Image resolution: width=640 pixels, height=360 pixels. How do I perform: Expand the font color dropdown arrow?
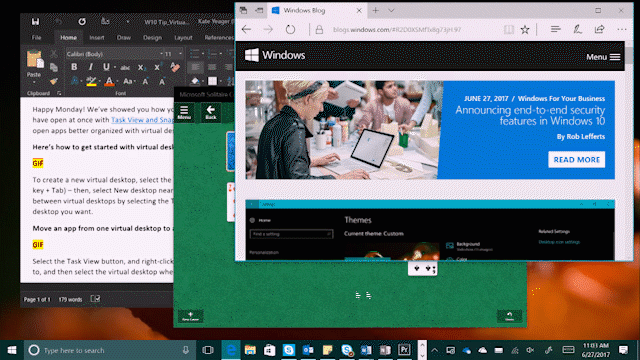coord(117,82)
